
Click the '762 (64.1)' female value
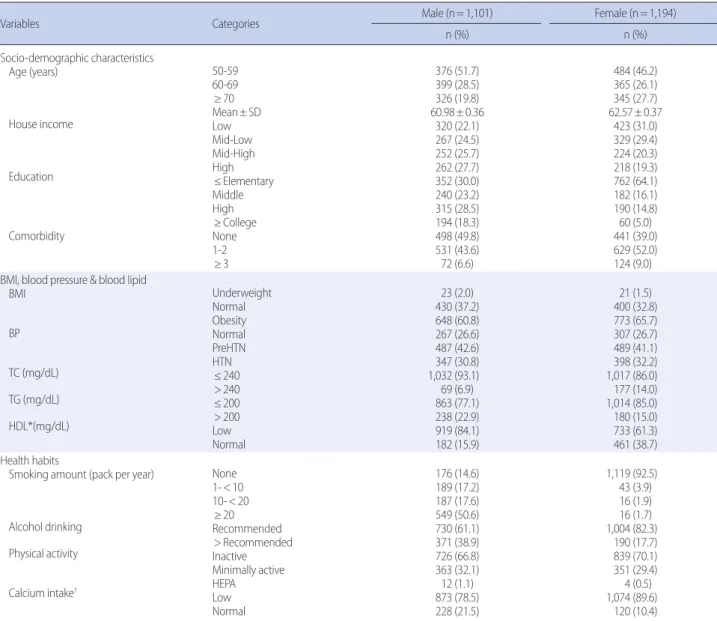(x=635, y=181)
